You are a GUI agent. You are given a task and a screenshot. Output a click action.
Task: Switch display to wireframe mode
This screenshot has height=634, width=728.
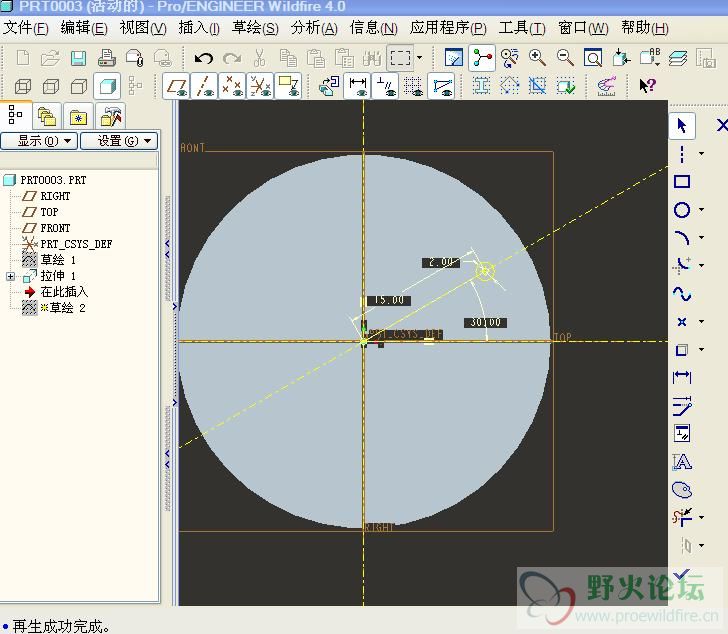pos(23,86)
